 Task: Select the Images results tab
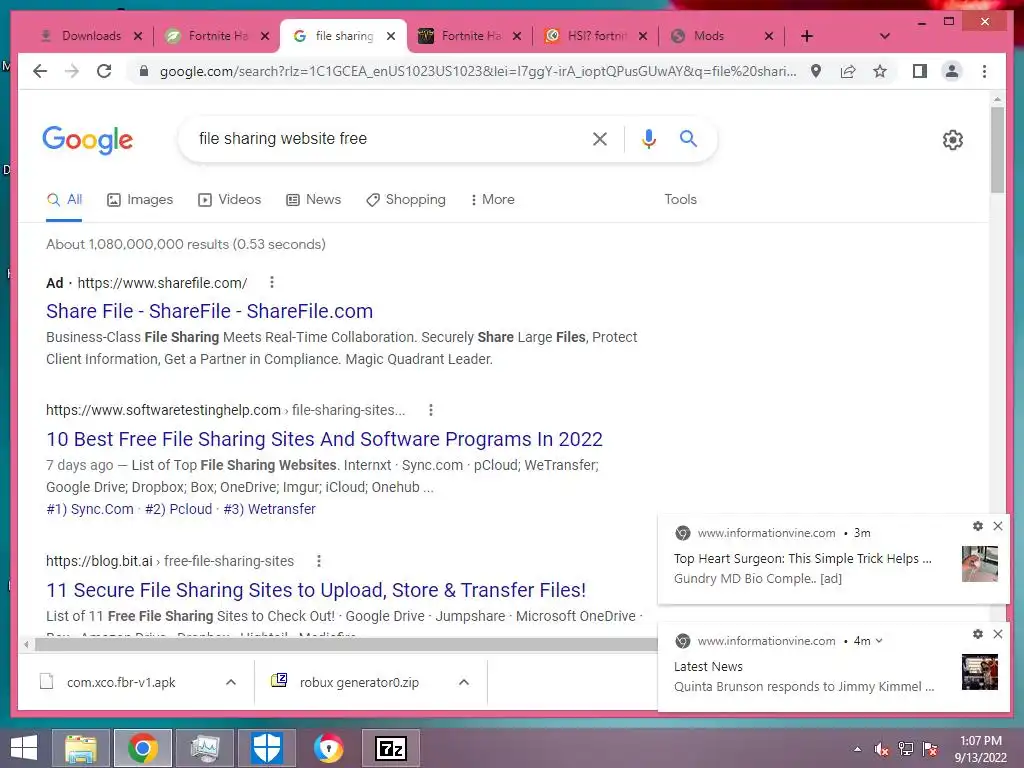(x=140, y=200)
